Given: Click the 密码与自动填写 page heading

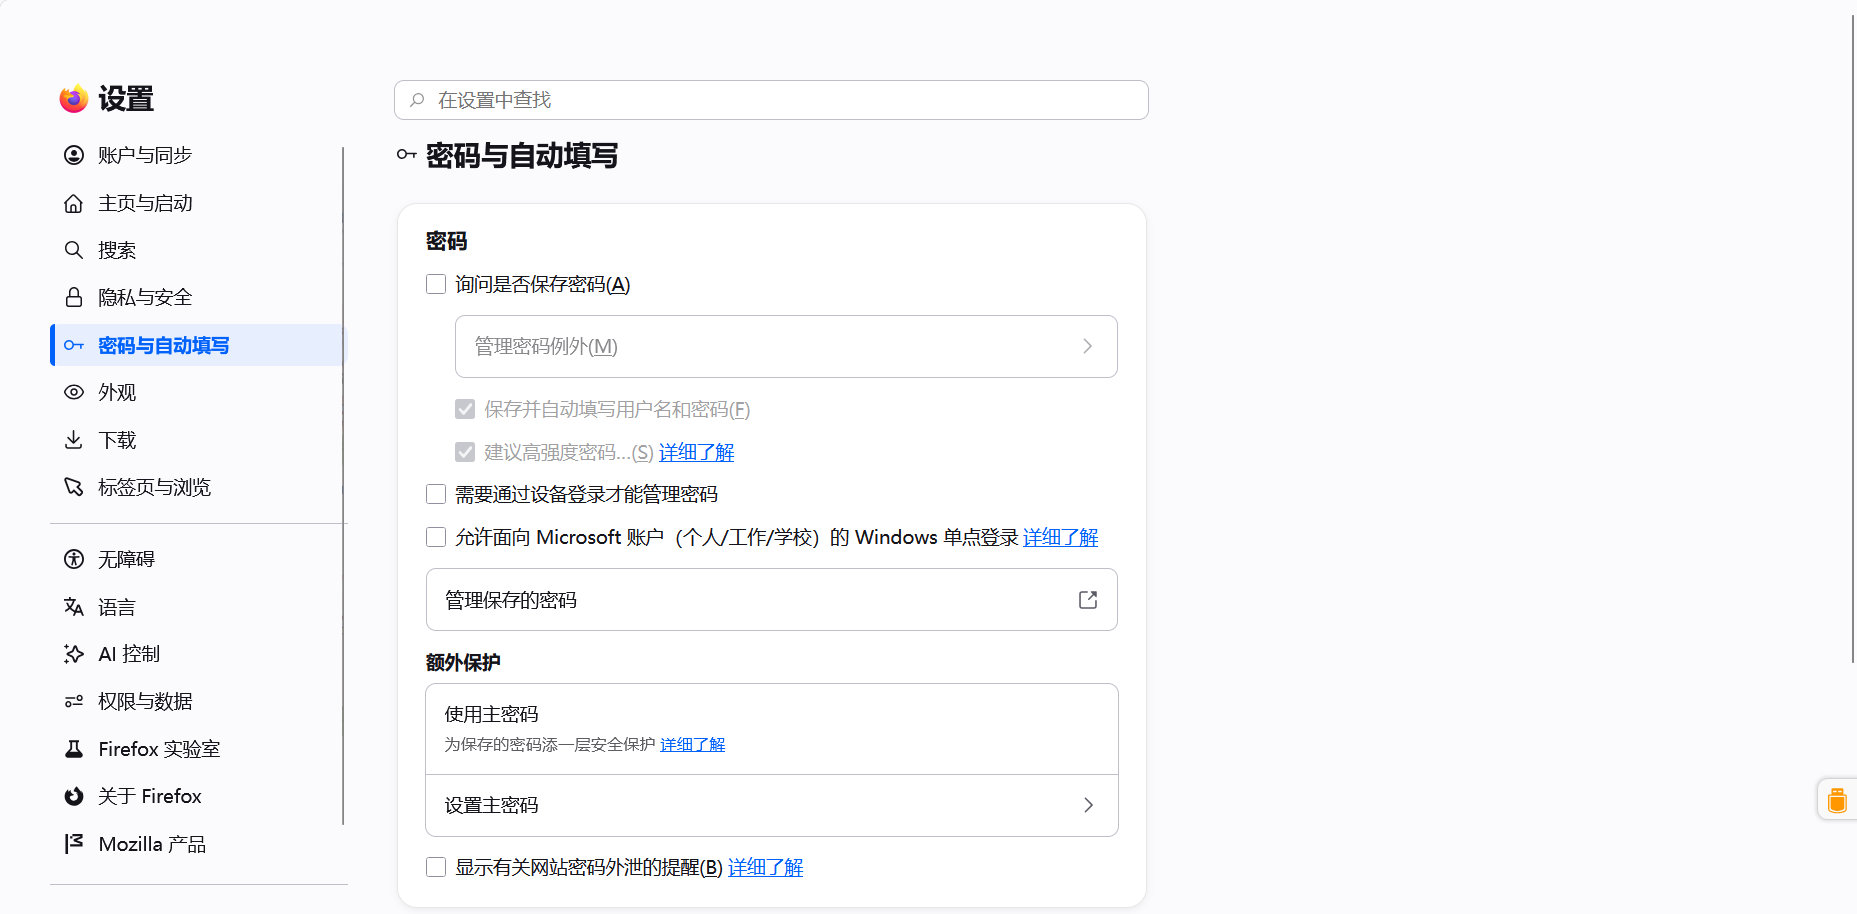Looking at the screenshot, I should (521, 155).
